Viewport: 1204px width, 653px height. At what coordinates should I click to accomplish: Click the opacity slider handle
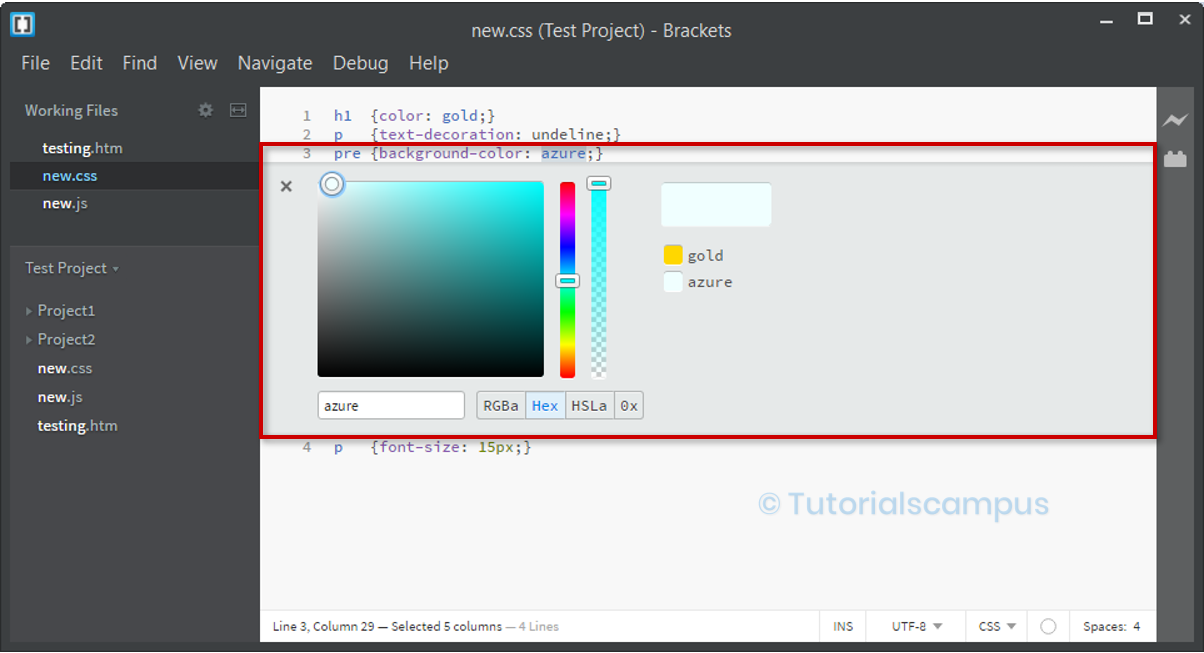599,183
